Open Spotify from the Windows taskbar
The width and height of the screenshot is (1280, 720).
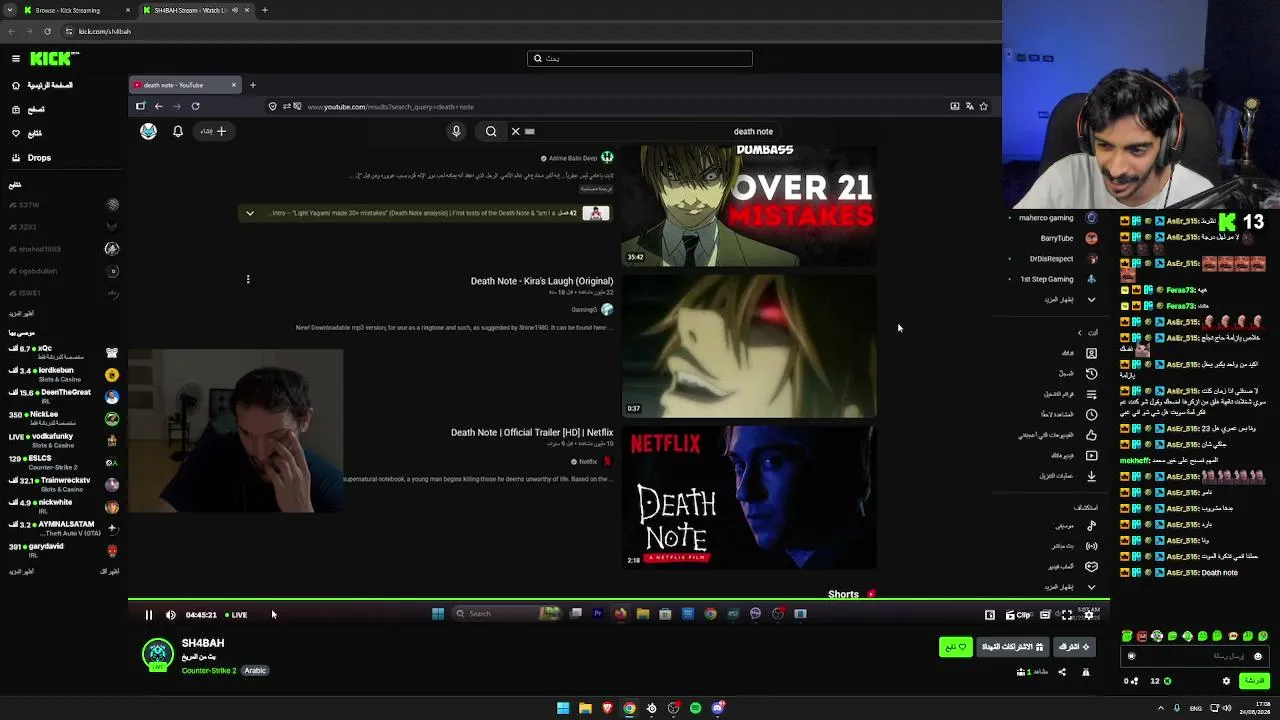pos(695,709)
